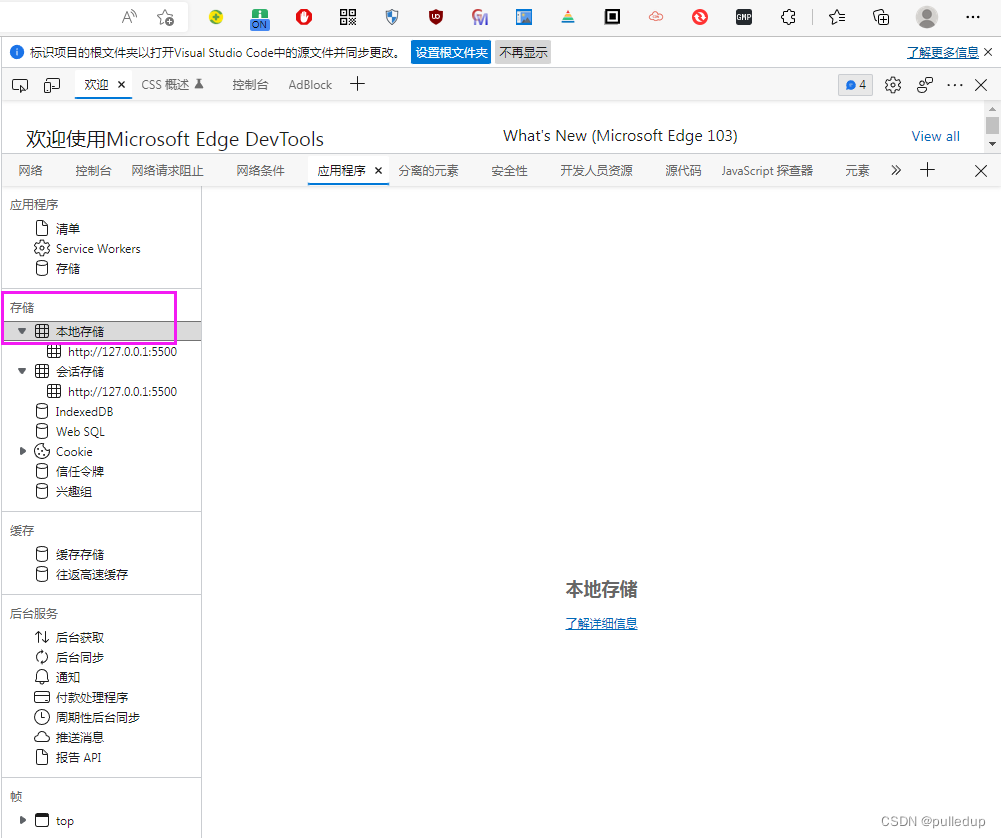
Task: Select 信任令牌 in storage list
Action: tap(79, 472)
